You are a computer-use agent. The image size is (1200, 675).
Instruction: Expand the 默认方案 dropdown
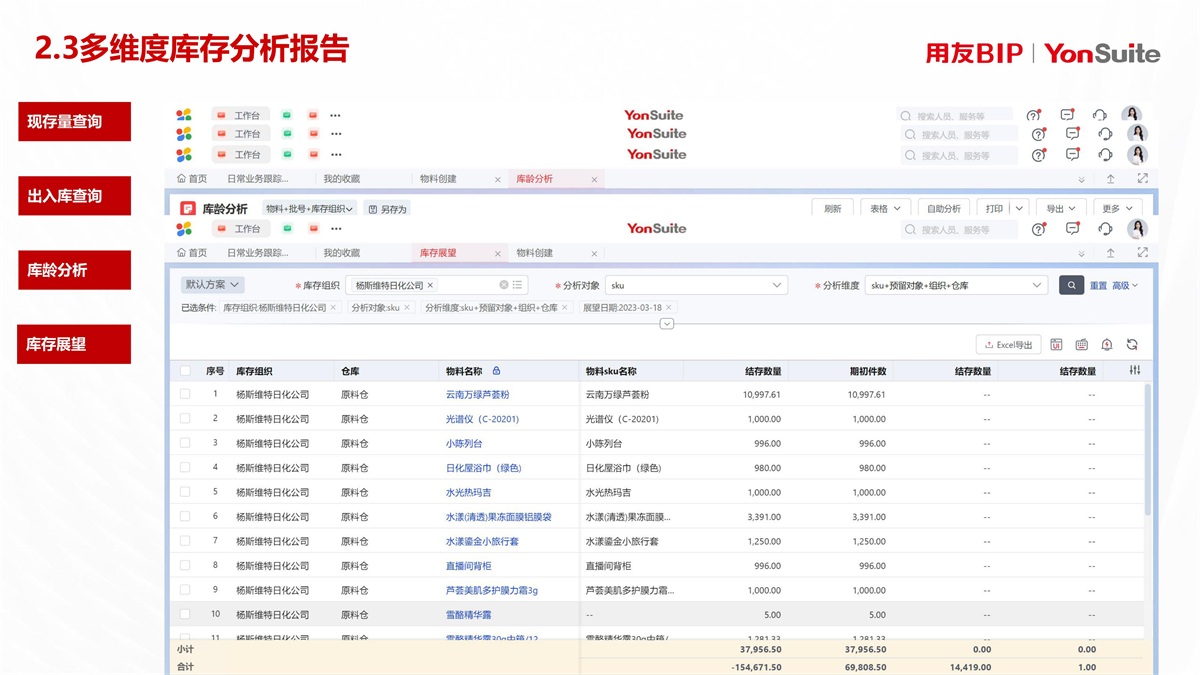click(213, 285)
